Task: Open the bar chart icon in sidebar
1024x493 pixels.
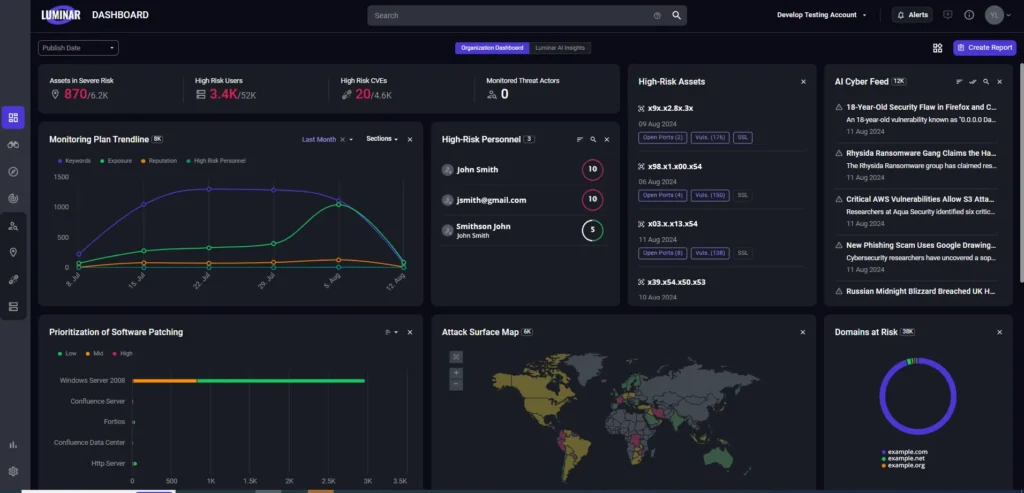Action: 13,444
